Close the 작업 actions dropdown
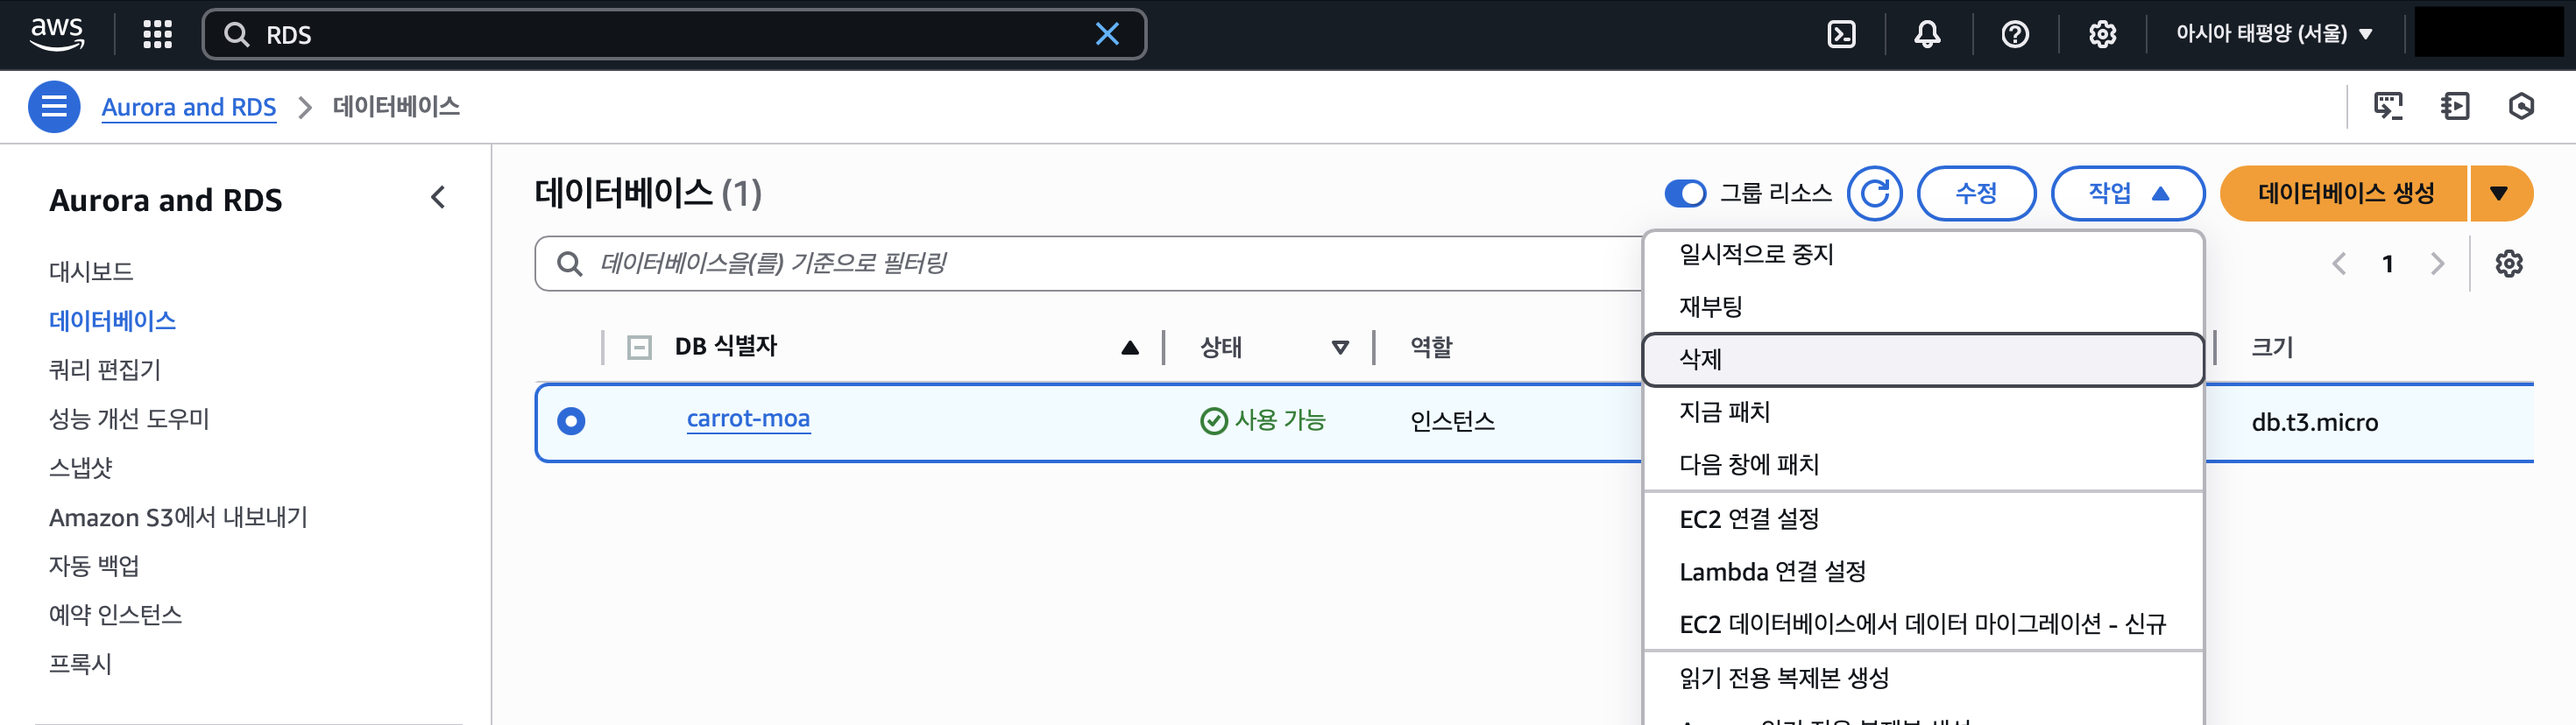The height and width of the screenshot is (725, 2576). tap(2127, 193)
